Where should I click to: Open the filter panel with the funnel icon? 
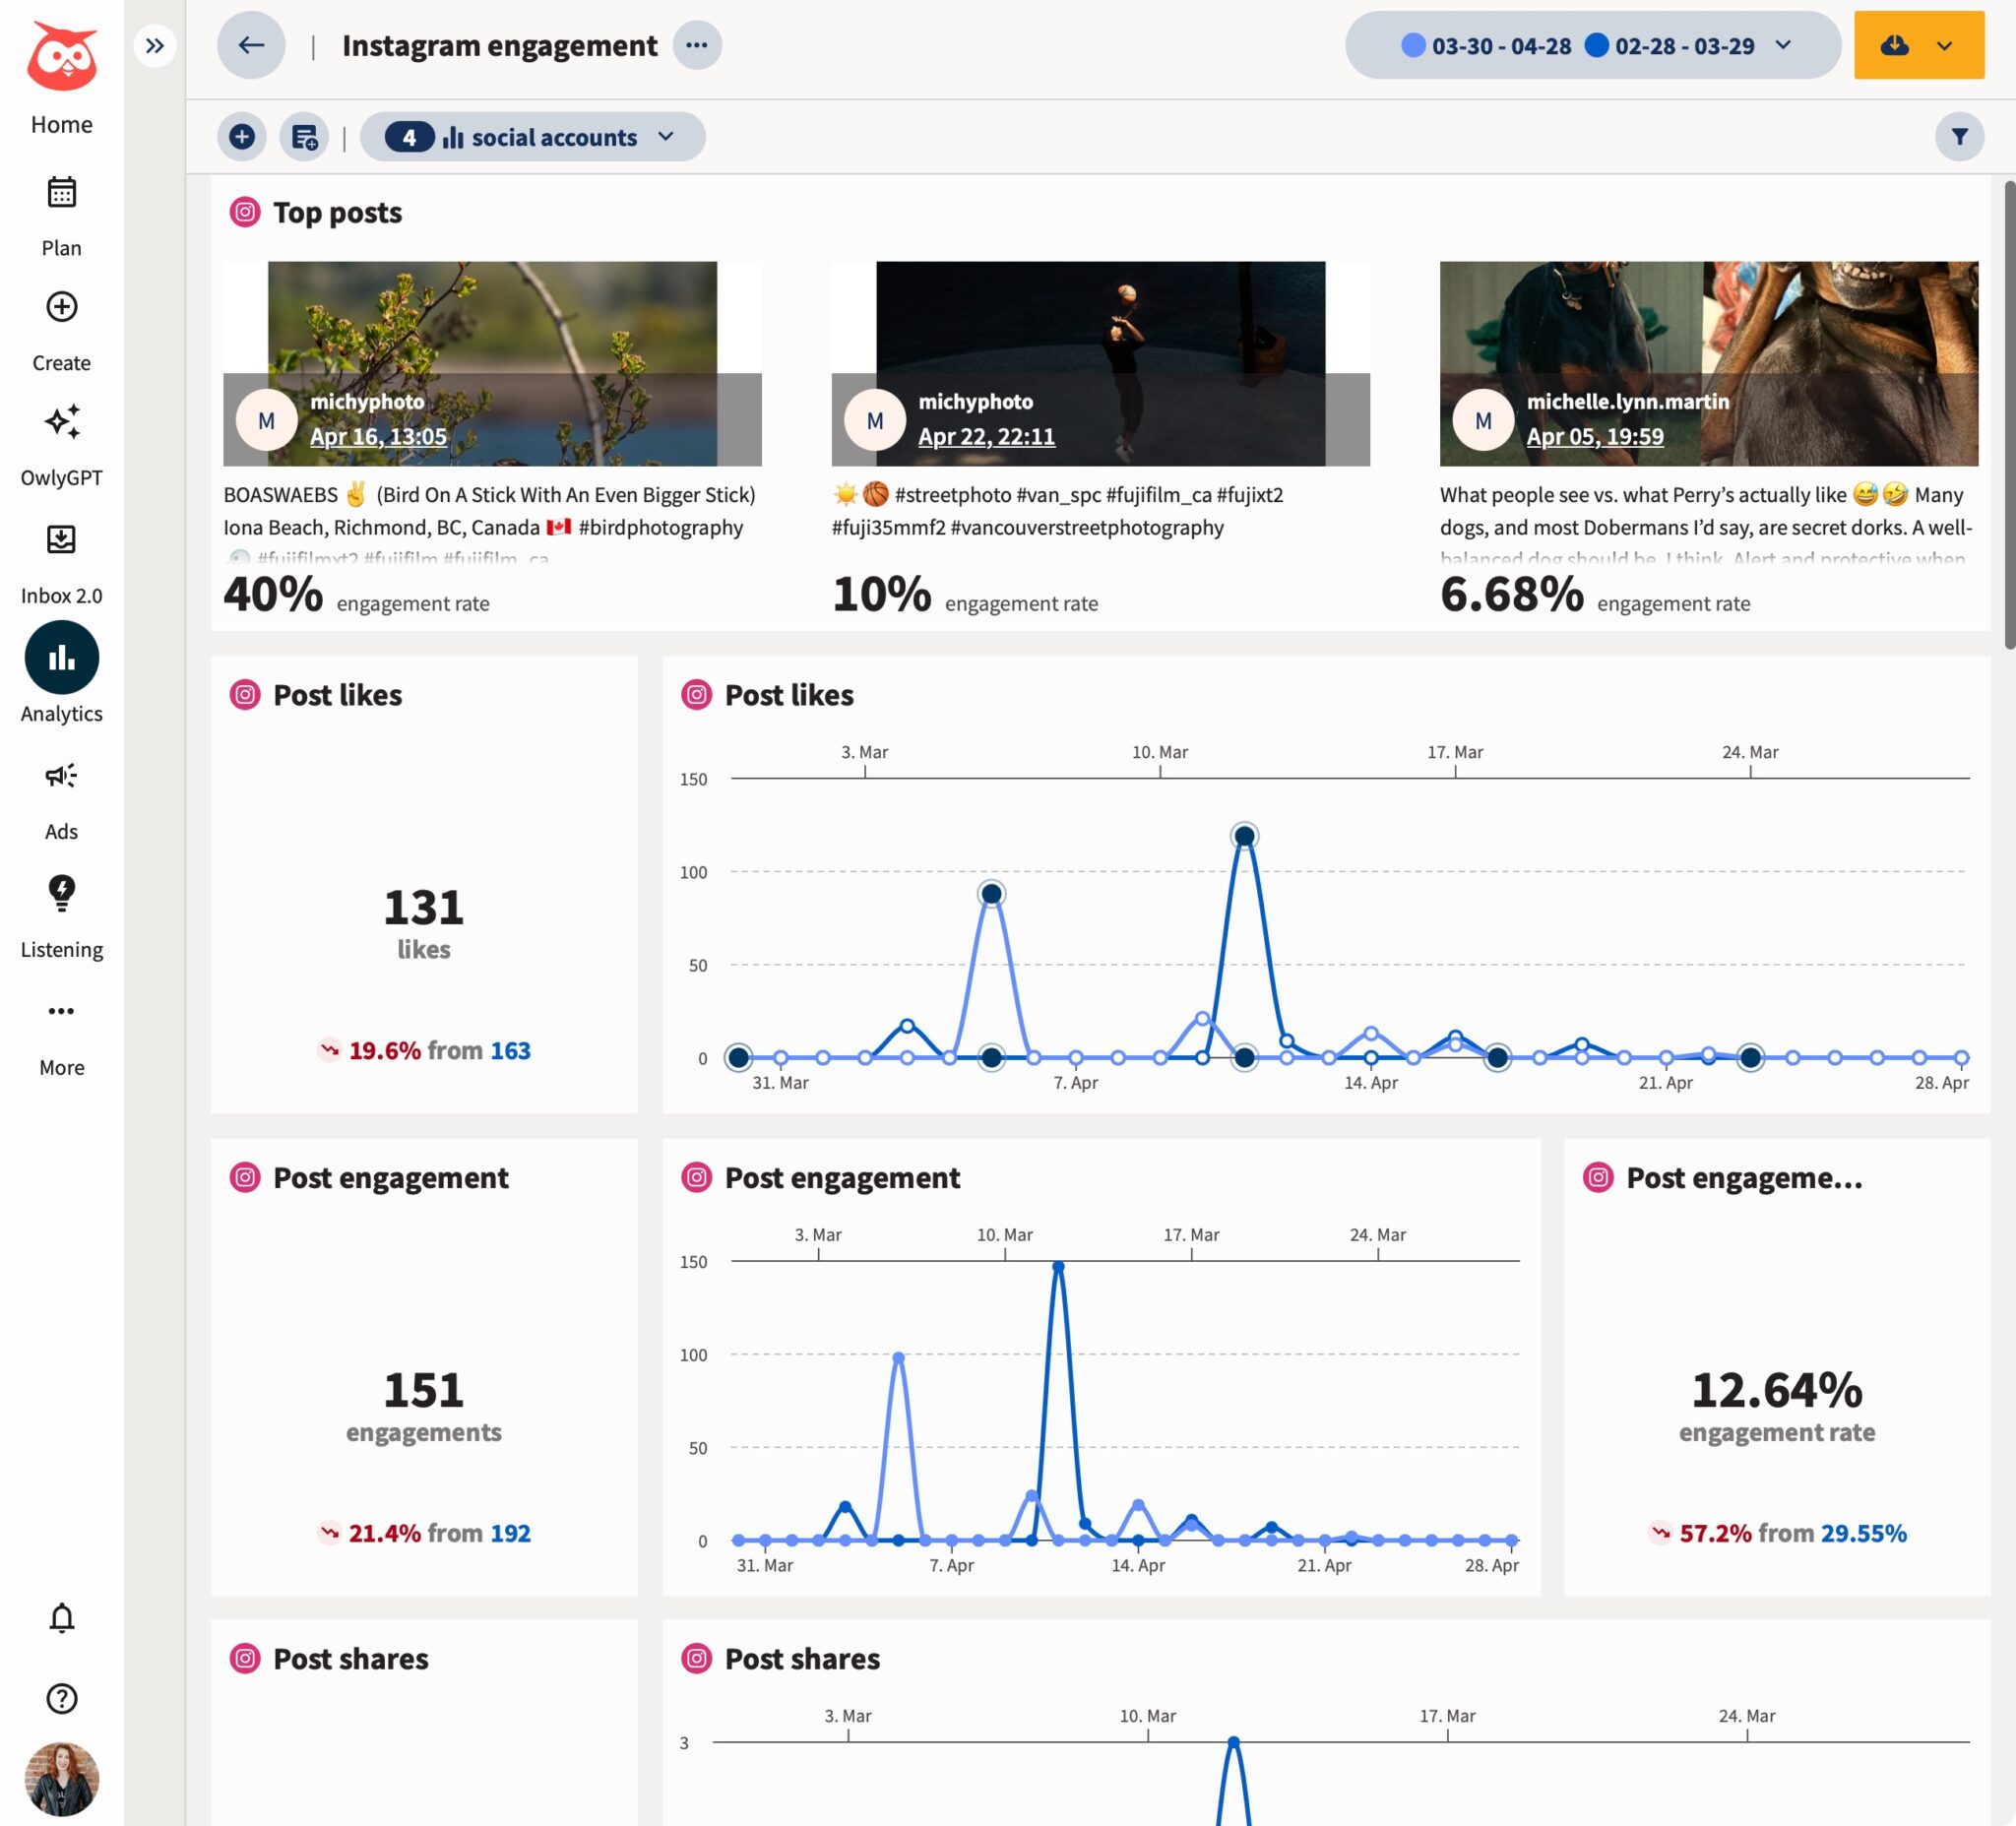tap(1960, 137)
